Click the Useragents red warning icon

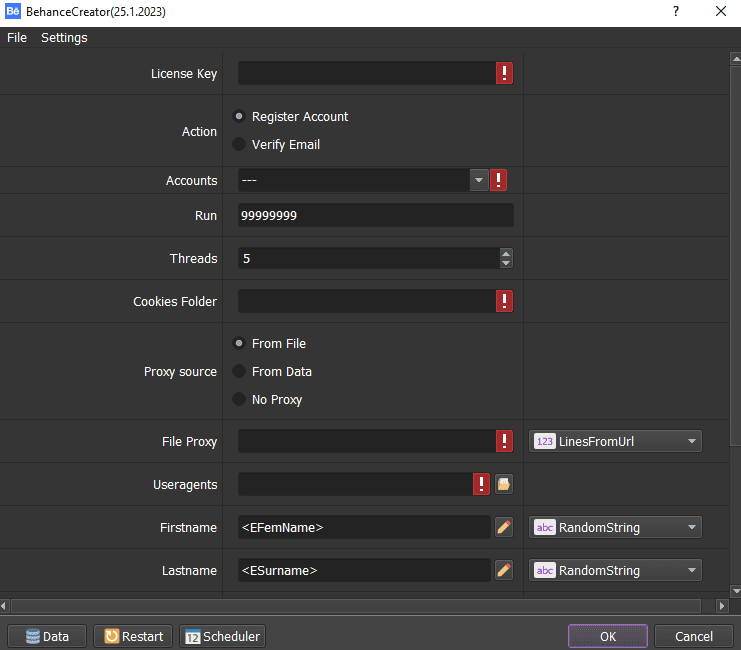click(481, 484)
